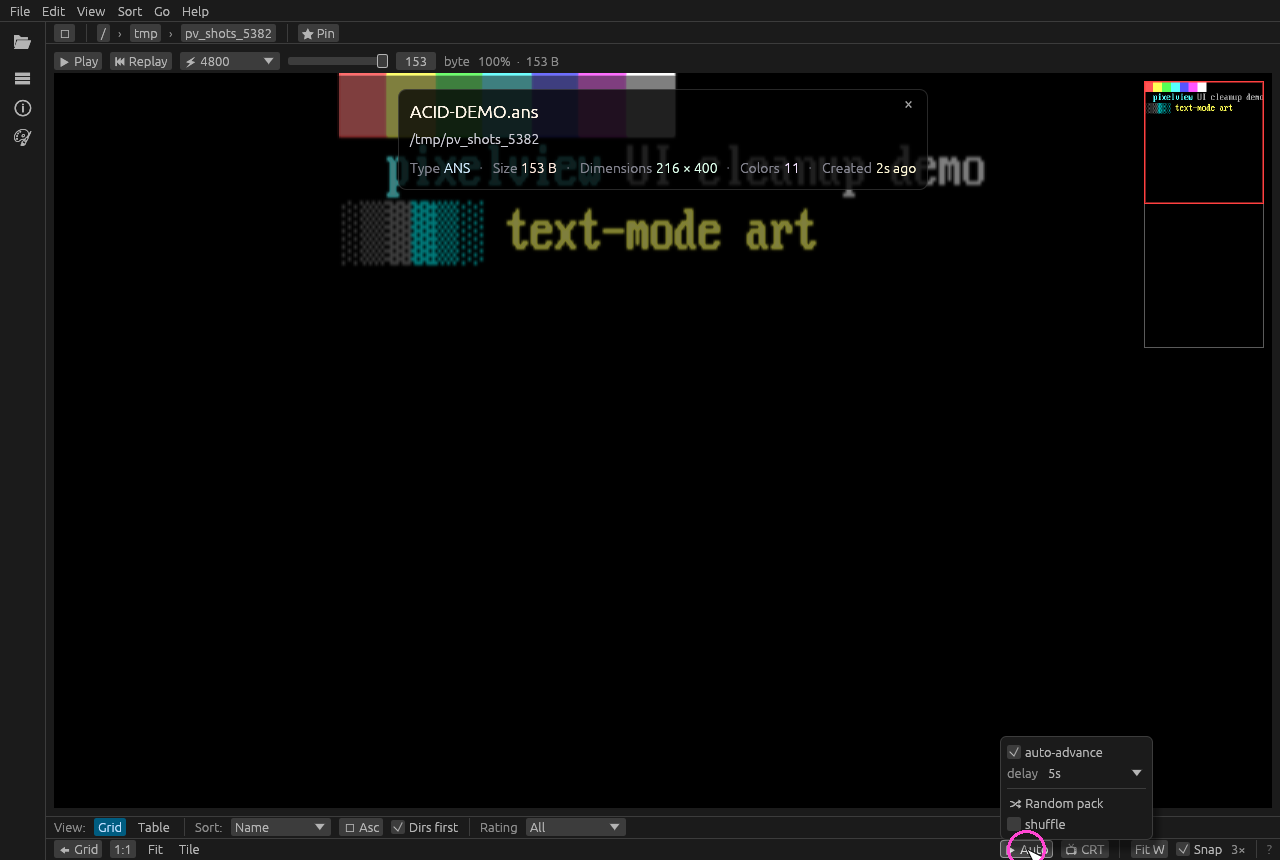Switch view to Grid

[x=110, y=828]
